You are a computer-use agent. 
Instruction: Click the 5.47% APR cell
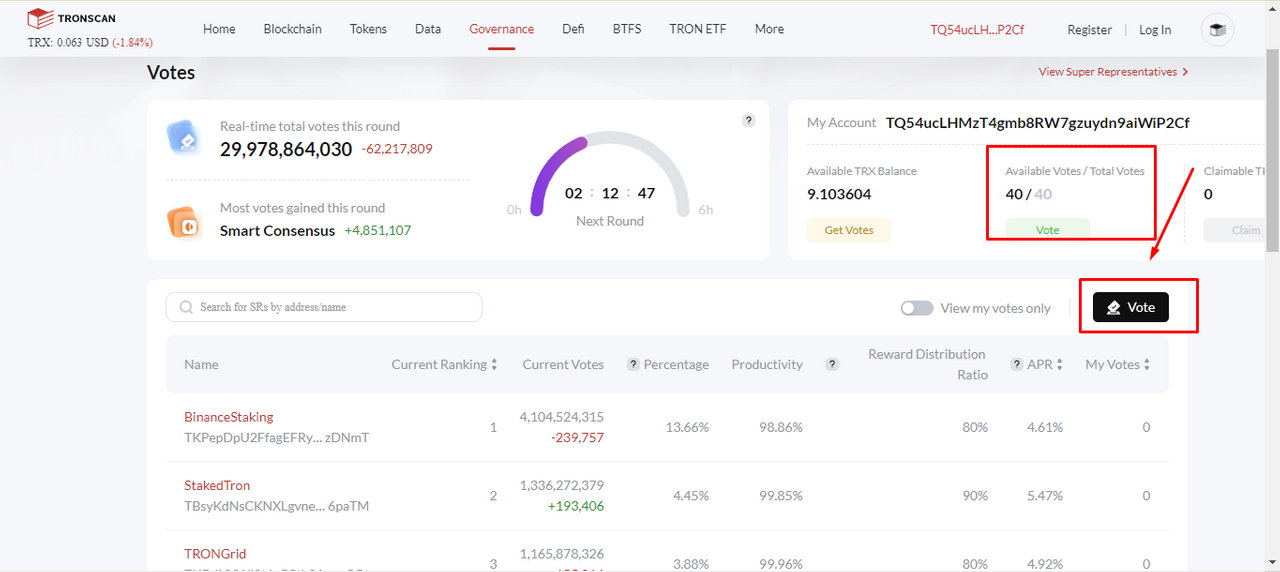[x=1043, y=495]
